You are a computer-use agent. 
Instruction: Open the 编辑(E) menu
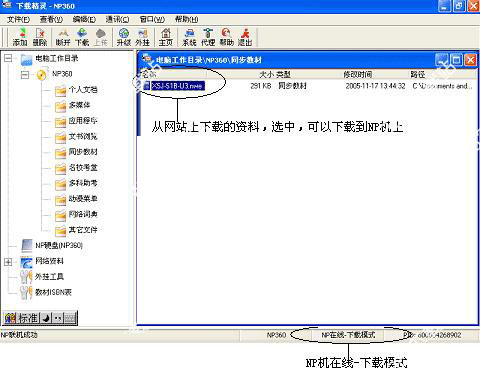coord(84,20)
